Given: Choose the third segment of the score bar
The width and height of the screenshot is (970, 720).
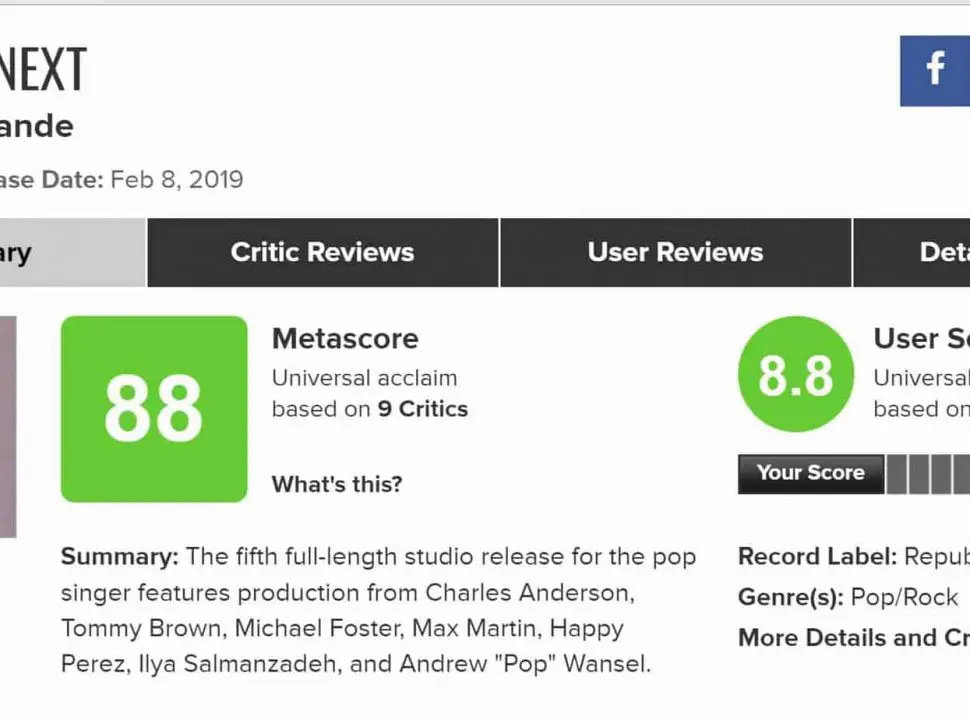Looking at the screenshot, I should click(941, 474).
